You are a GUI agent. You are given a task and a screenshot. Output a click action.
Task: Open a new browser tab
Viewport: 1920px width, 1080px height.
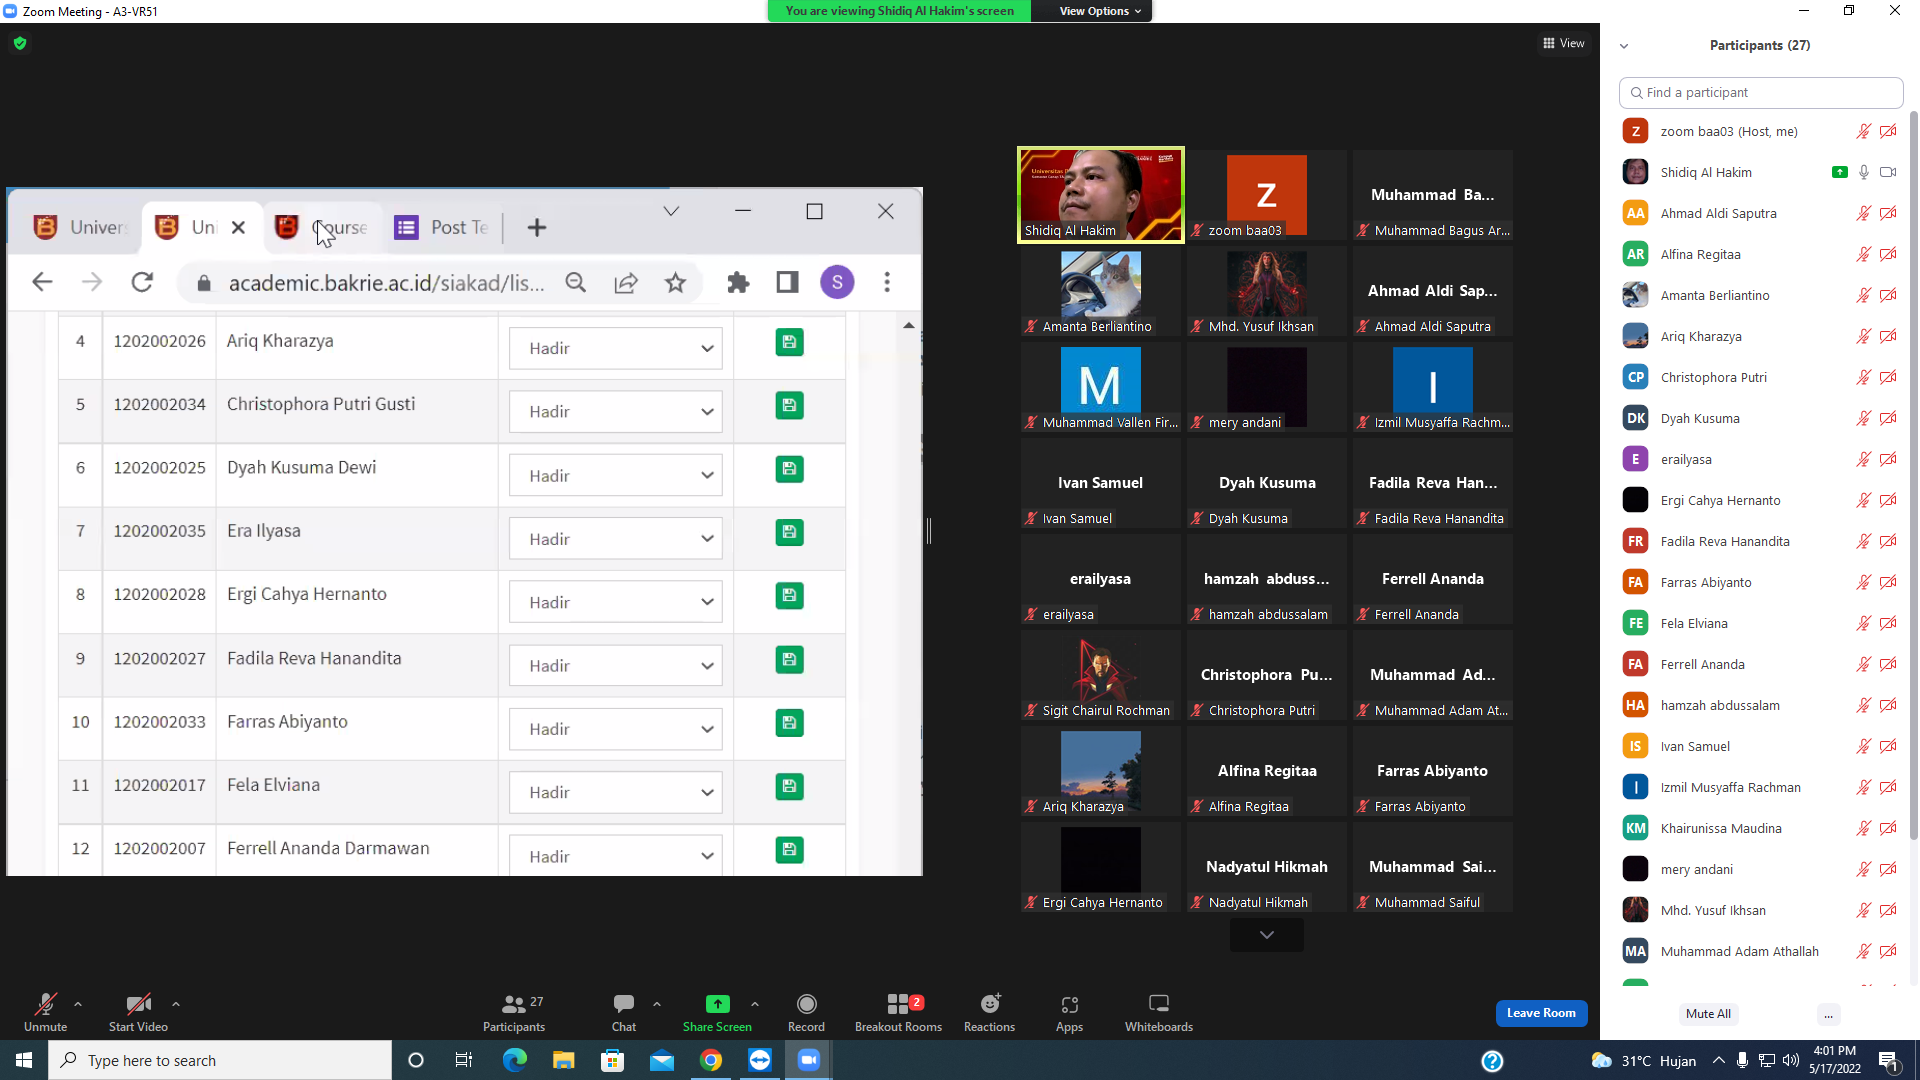click(537, 228)
